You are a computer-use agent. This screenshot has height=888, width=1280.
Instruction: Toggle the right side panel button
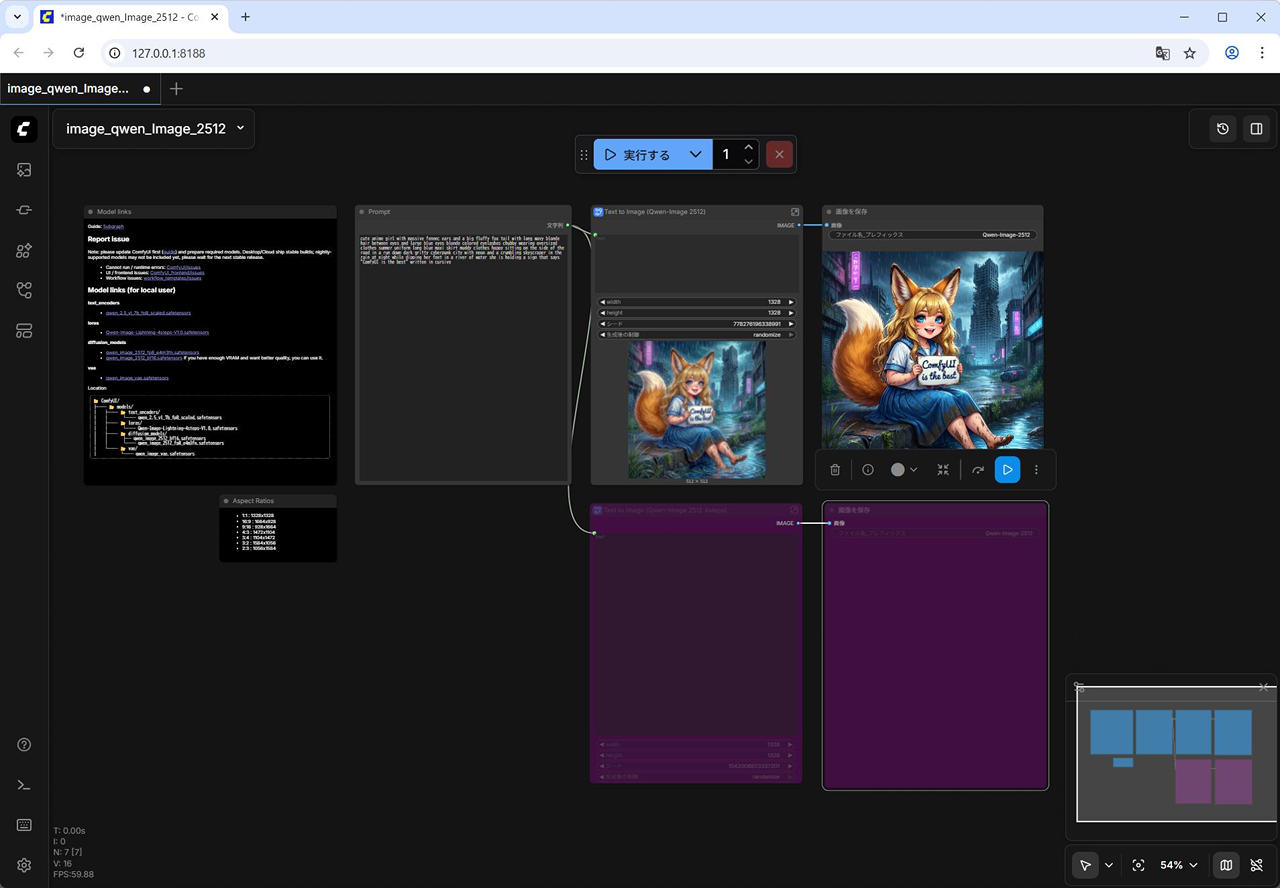click(x=1257, y=128)
